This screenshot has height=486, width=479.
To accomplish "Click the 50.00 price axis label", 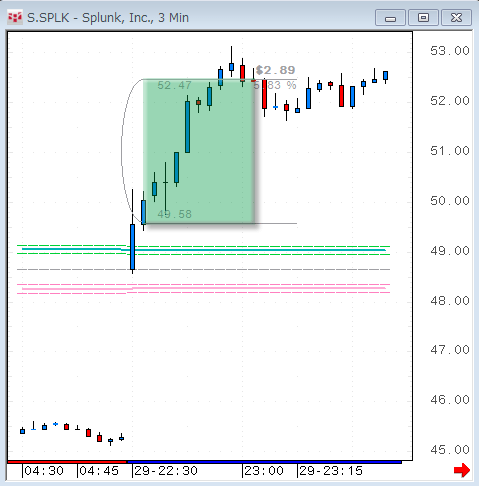I will click(450, 201).
